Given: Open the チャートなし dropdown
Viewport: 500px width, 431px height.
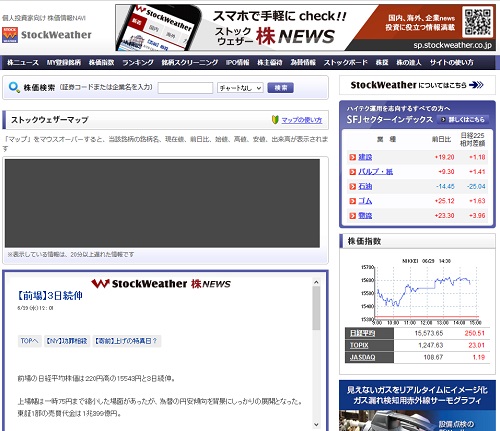Looking at the screenshot, I should click(240, 88).
